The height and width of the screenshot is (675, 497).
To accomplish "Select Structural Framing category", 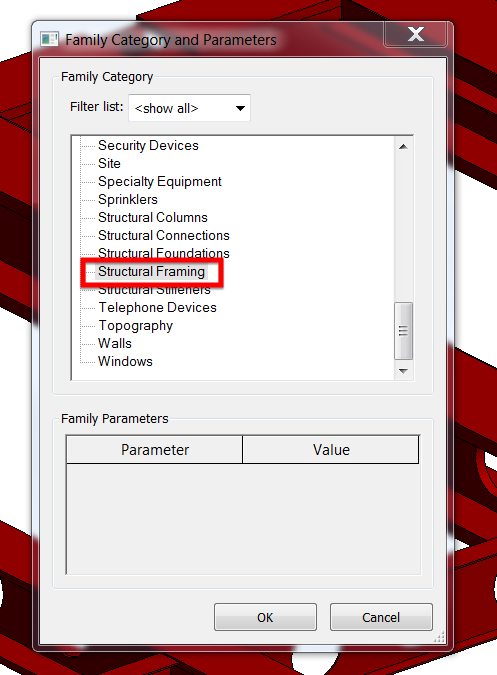I will click(x=151, y=272).
